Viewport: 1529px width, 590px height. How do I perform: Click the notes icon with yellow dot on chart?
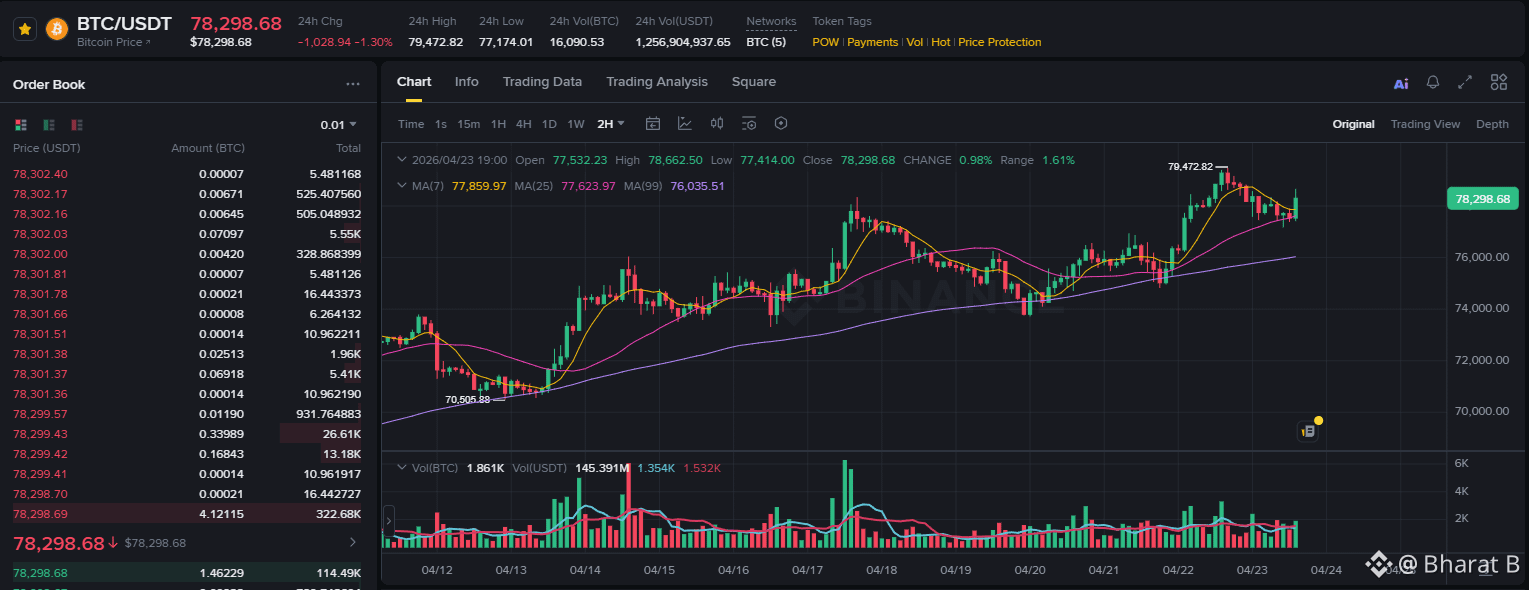point(1309,431)
